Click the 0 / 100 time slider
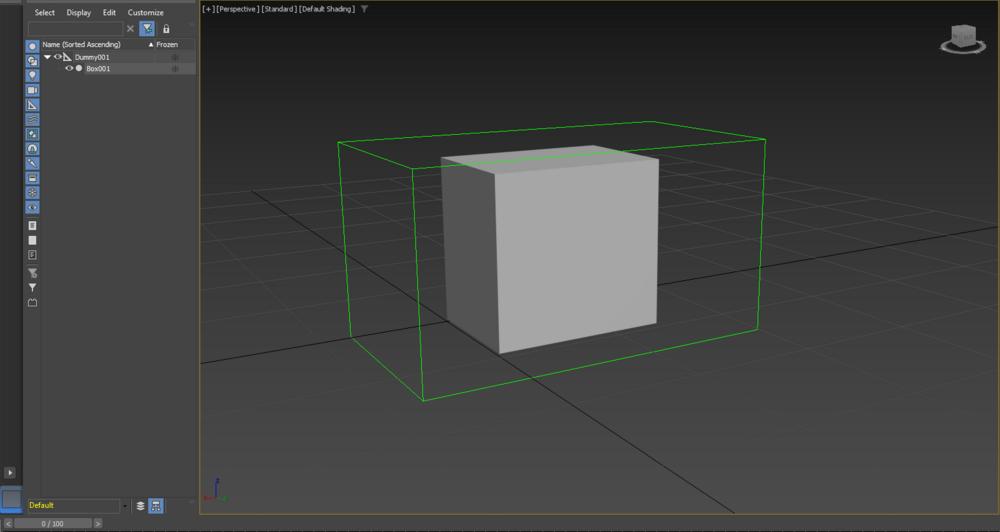Image resolution: width=1000 pixels, height=532 pixels. 53,524
